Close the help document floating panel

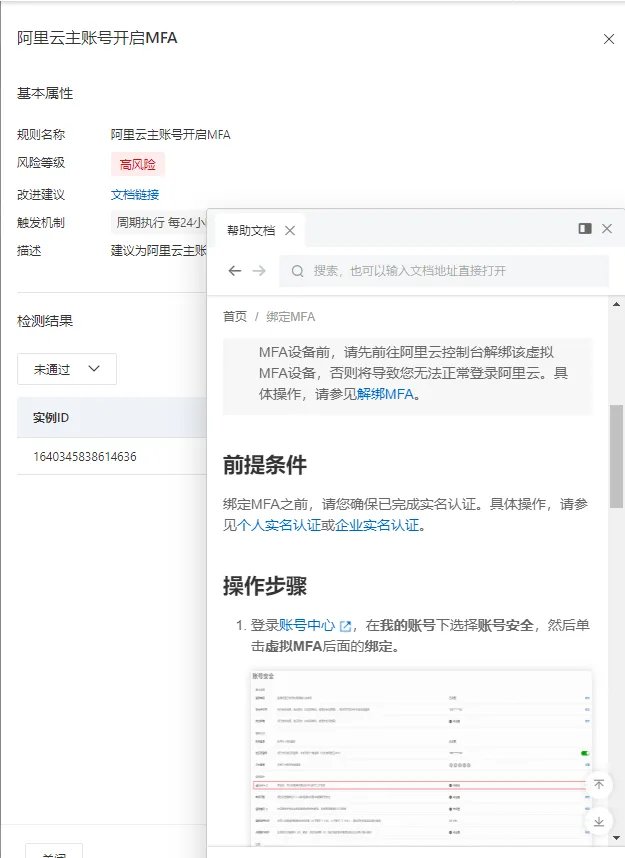[607, 228]
